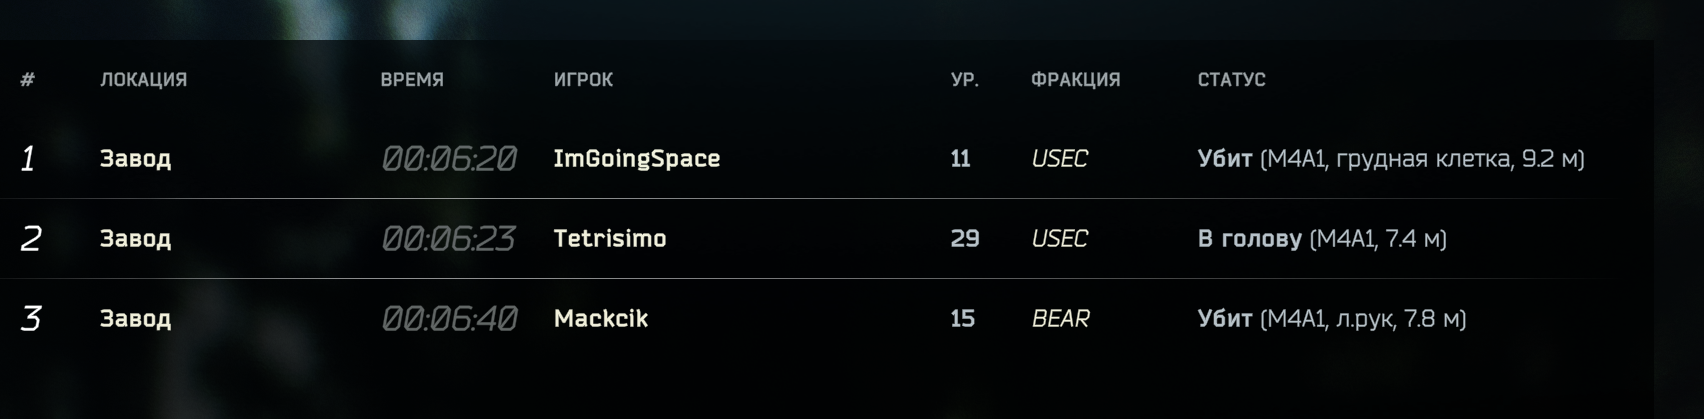Click the ИГРОК column header
The height and width of the screenshot is (419, 1704).
click(x=583, y=80)
